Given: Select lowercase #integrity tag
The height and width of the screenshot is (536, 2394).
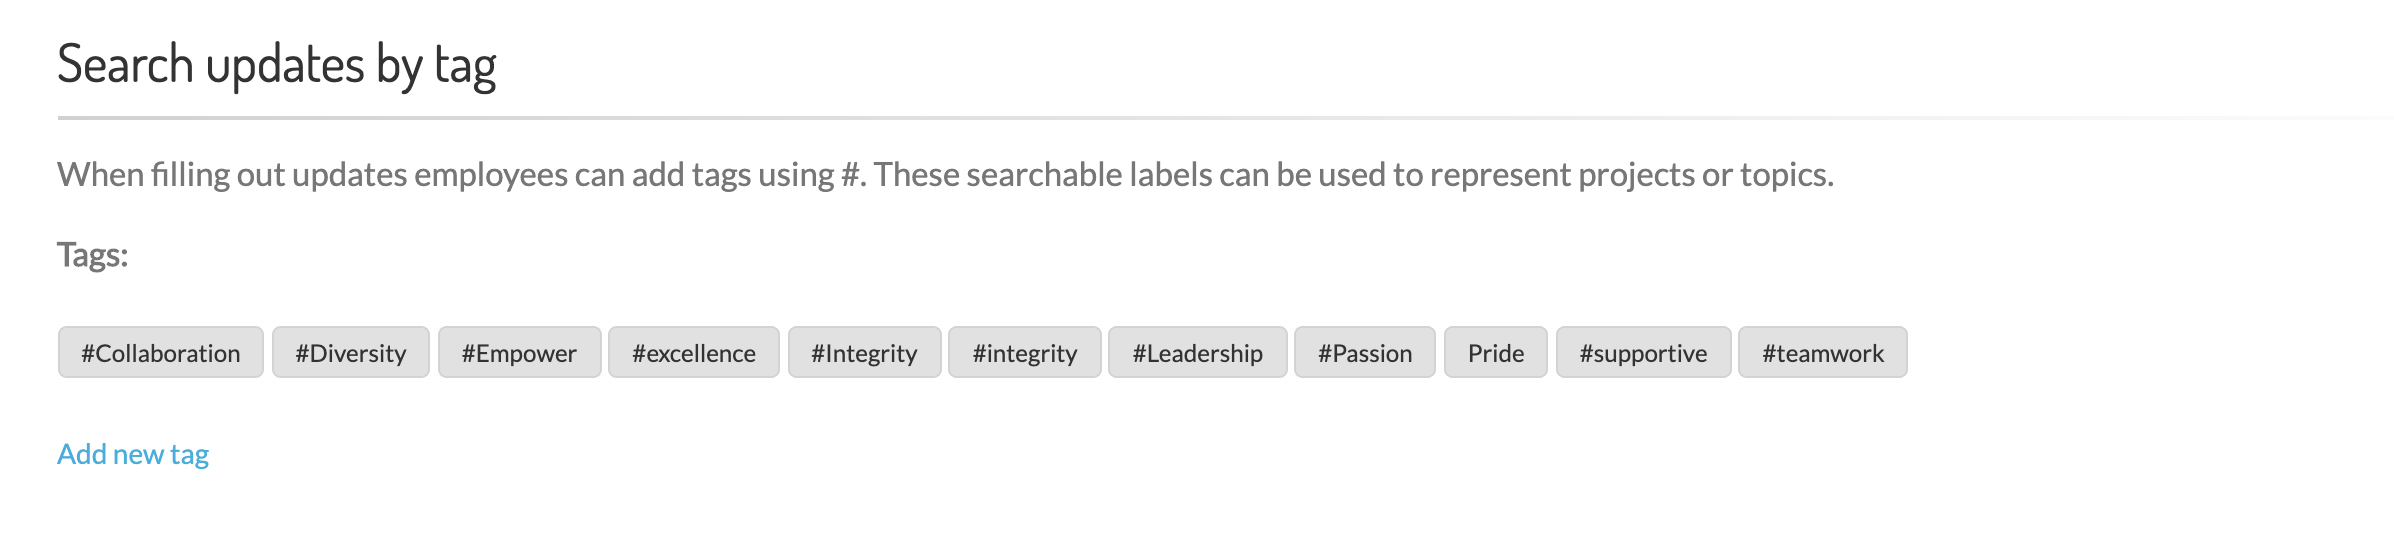Looking at the screenshot, I should (1025, 353).
